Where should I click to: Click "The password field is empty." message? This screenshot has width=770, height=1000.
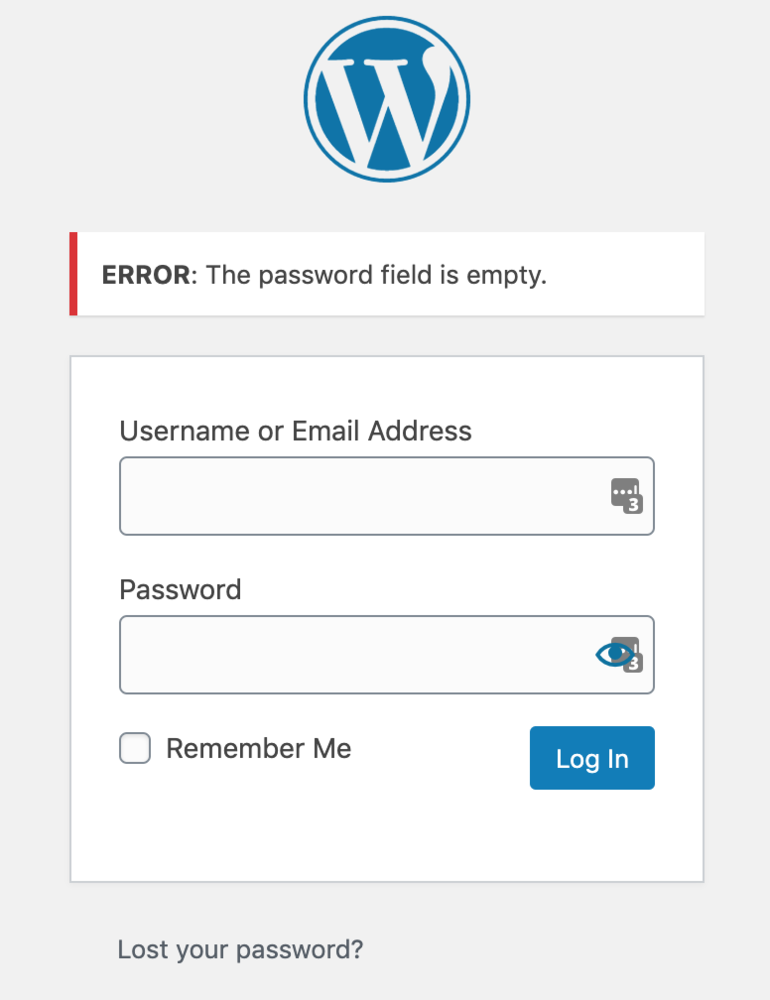pyautogui.click(x=376, y=276)
